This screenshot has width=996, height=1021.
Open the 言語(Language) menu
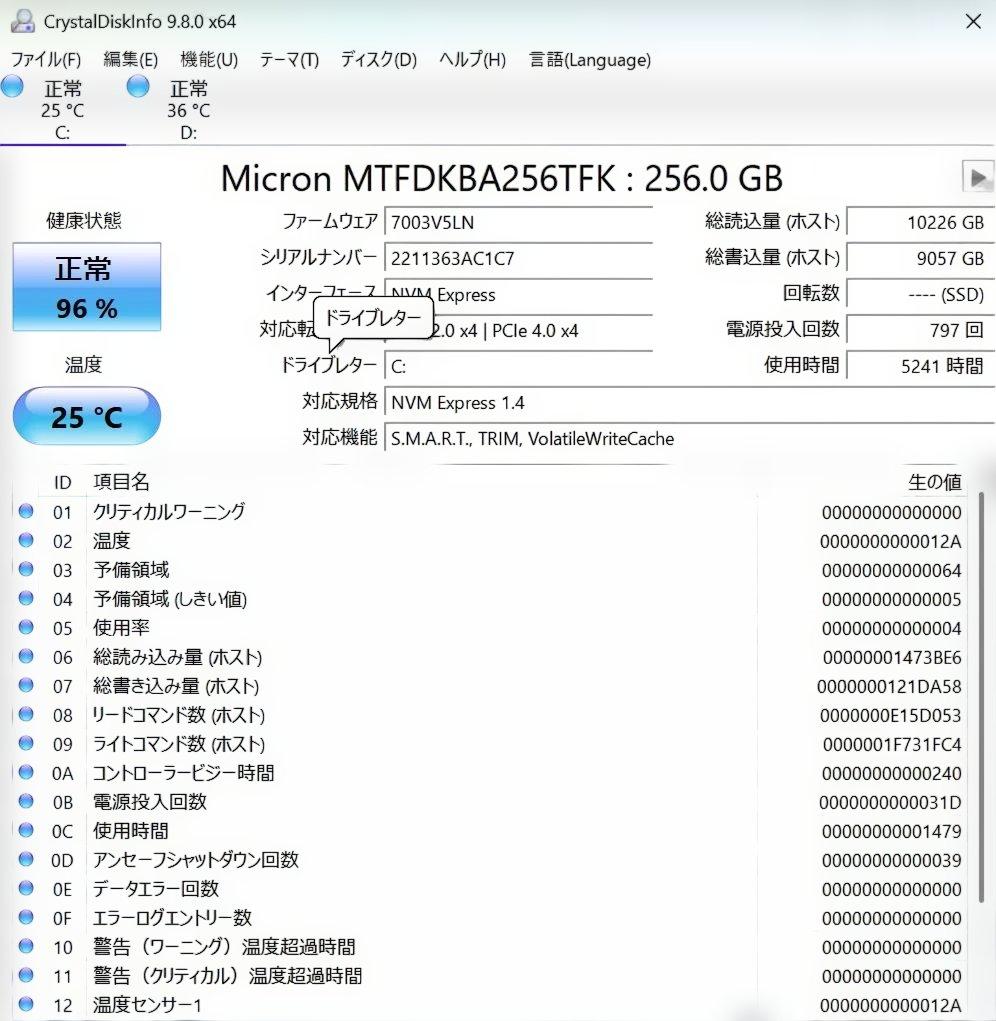590,59
